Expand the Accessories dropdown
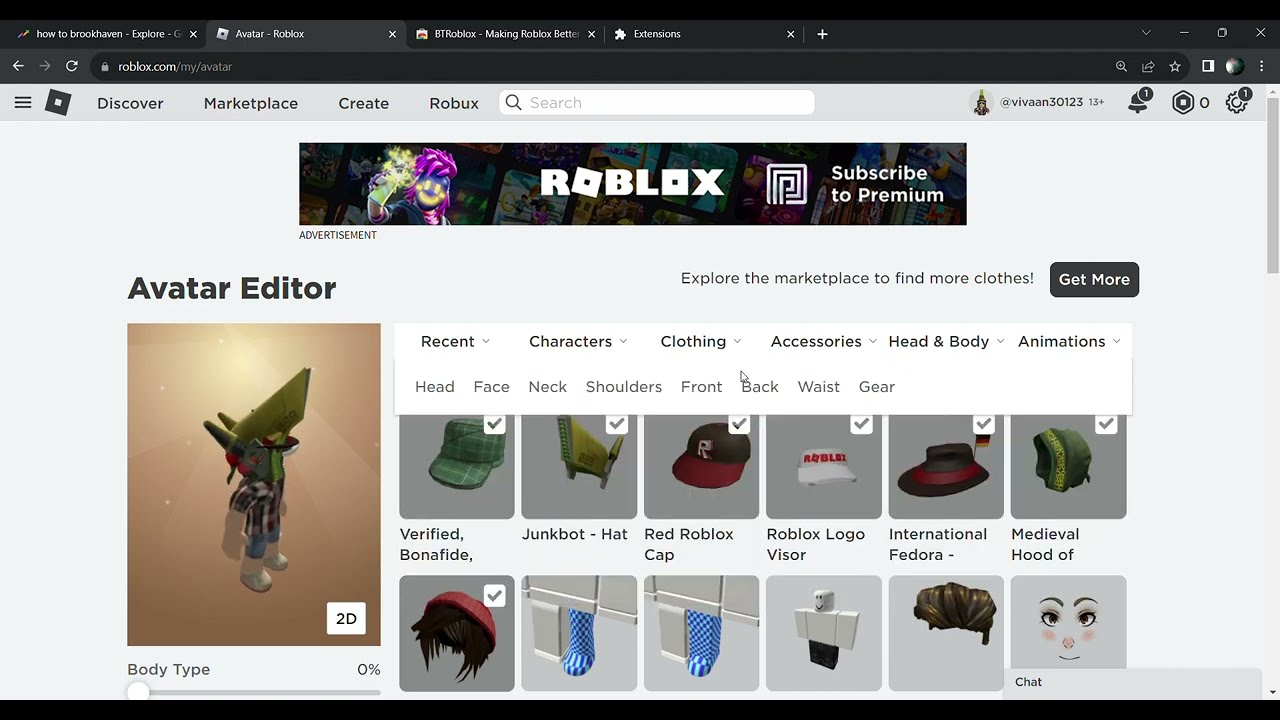Viewport: 1280px width, 720px height. pos(823,341)
